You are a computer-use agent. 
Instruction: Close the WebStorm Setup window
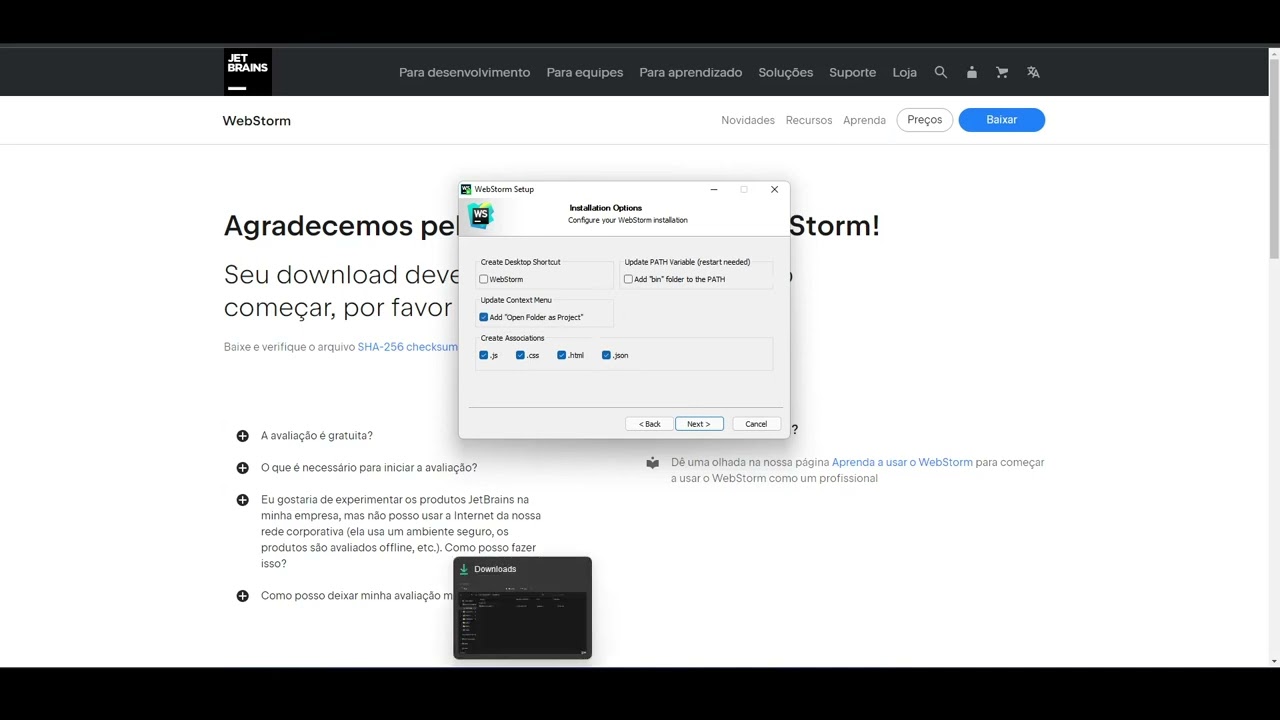point(774,189)
